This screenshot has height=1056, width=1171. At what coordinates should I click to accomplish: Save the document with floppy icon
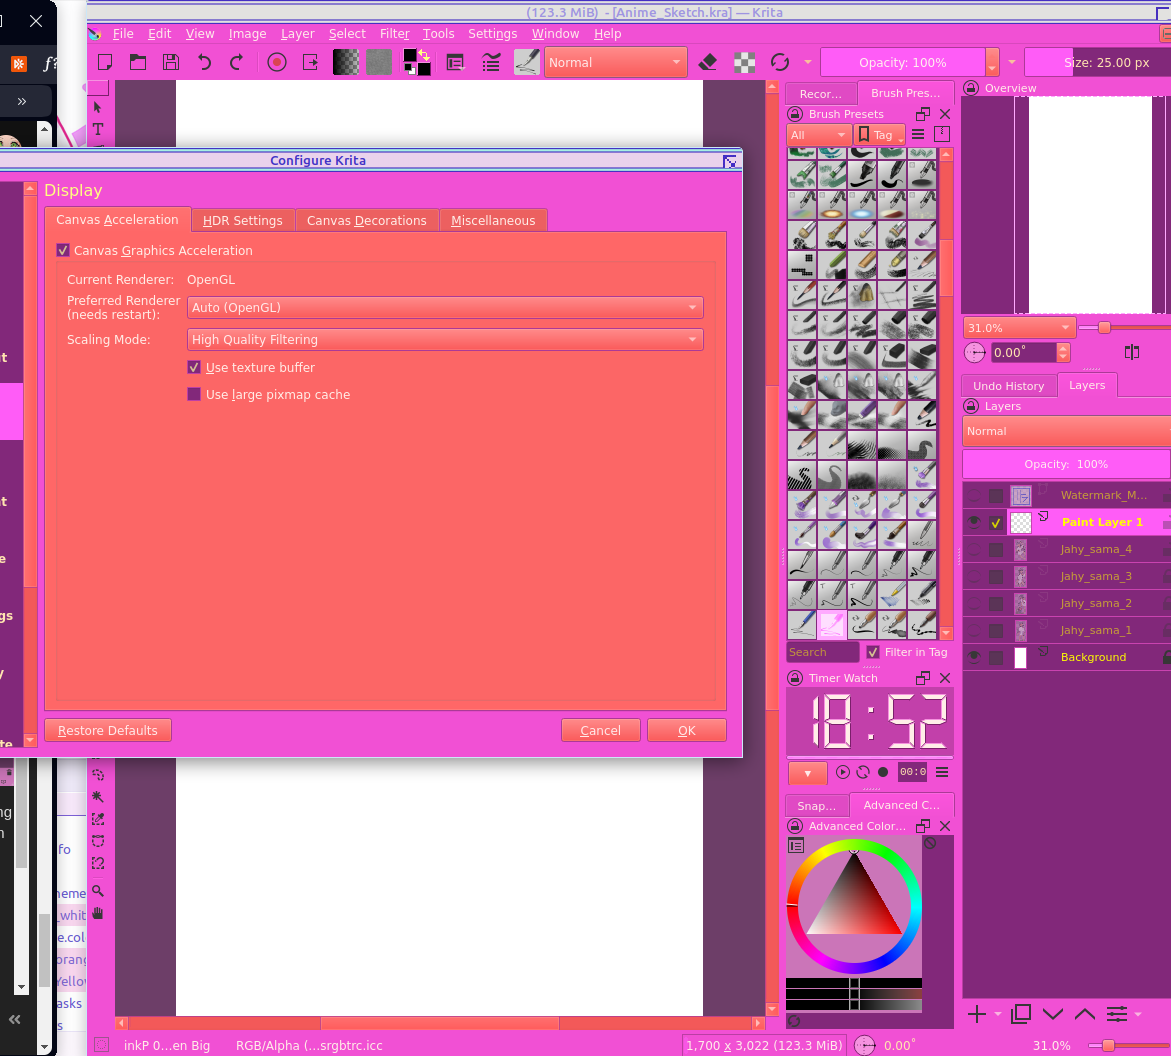(x=171, y=63)
